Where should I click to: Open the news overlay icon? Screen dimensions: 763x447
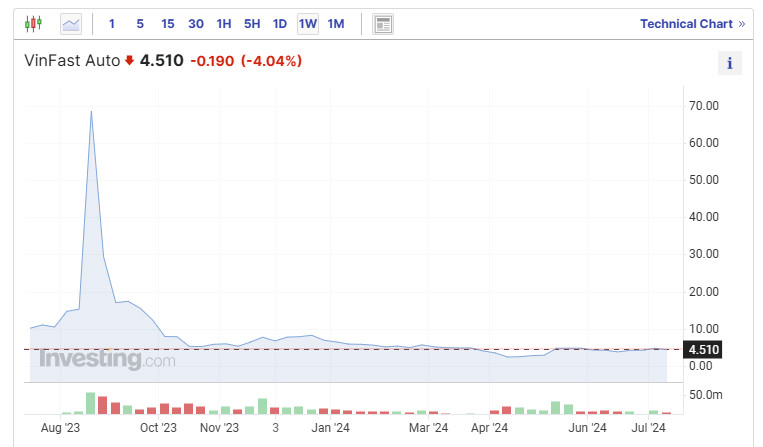(383, 24)
